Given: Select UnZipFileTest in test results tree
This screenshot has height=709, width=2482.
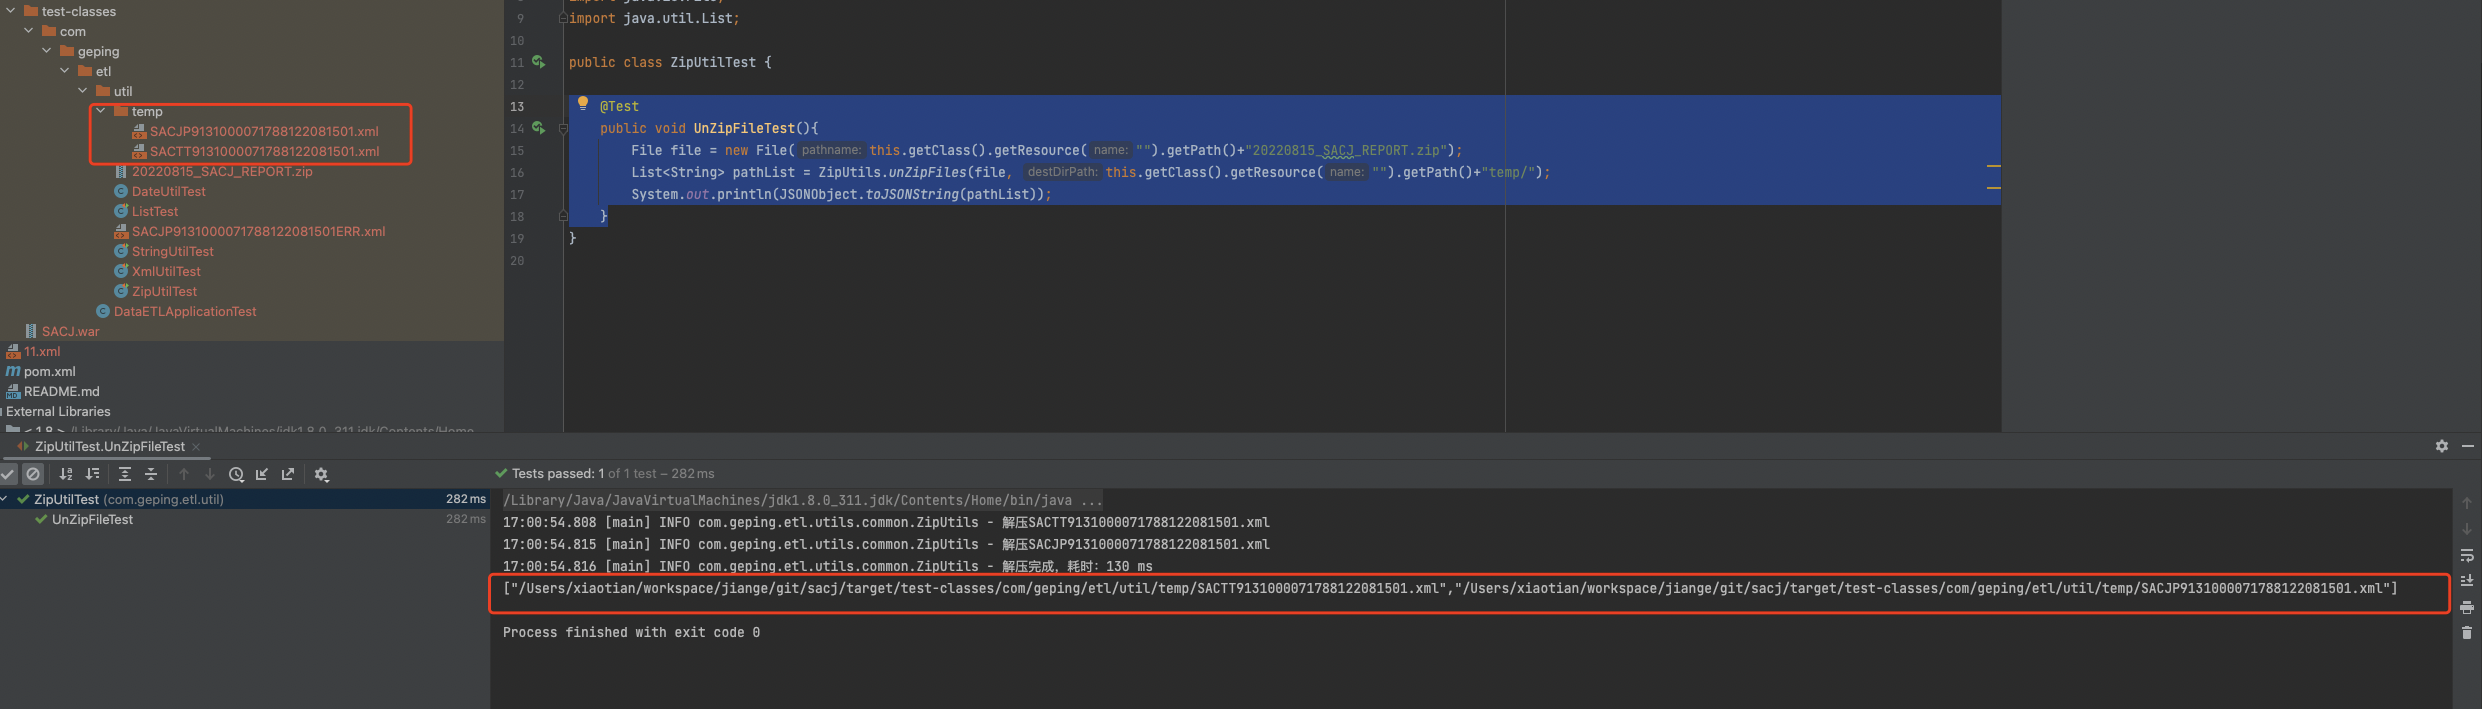Looking at the screenshot, I should click(x=92, y=519).
